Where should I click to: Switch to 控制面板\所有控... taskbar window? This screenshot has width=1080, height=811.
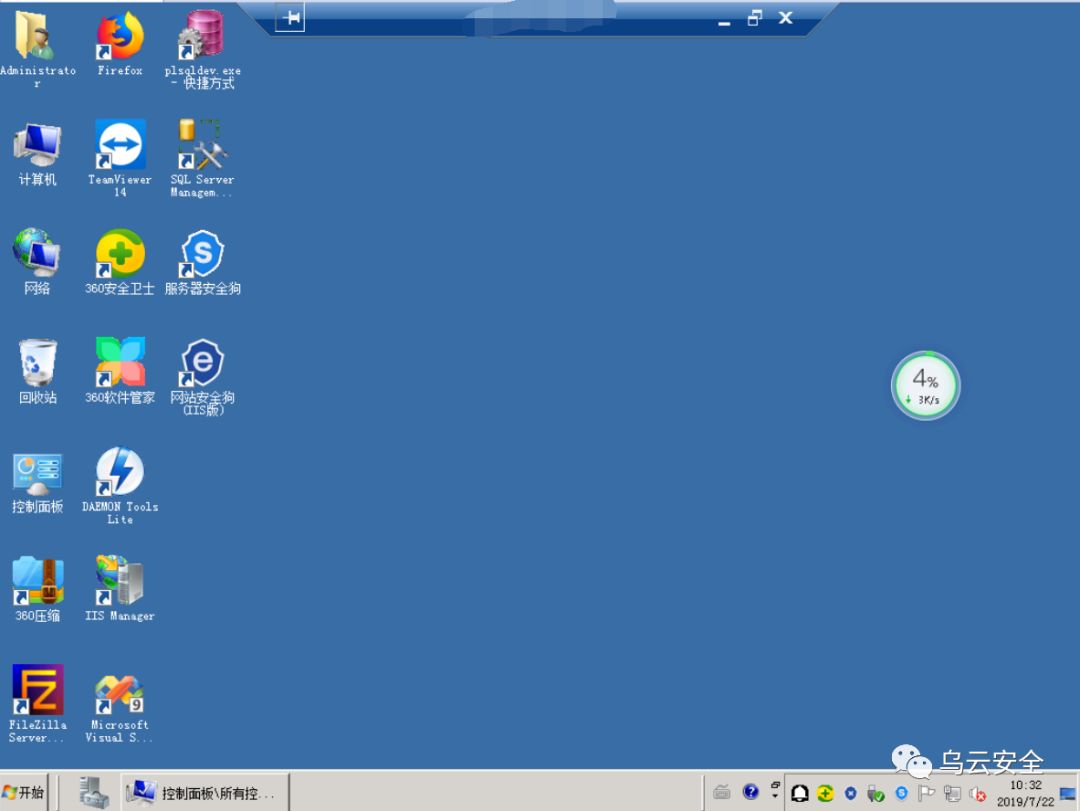pos(205,793)
